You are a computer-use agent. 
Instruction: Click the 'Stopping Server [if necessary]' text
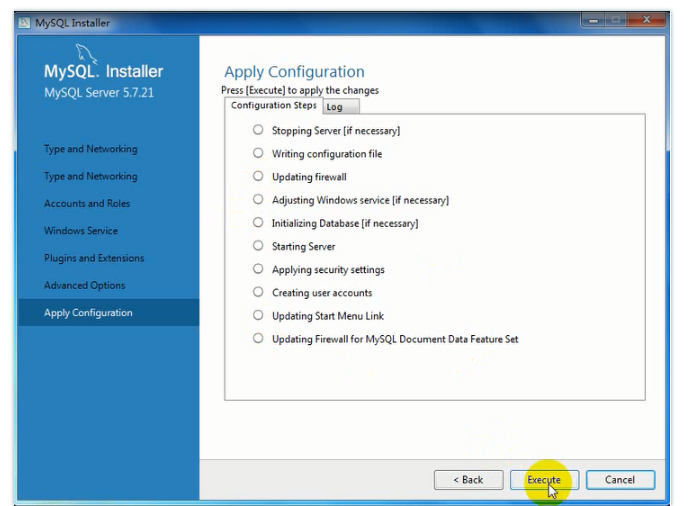pyautogui.click(x=336, y=131)
